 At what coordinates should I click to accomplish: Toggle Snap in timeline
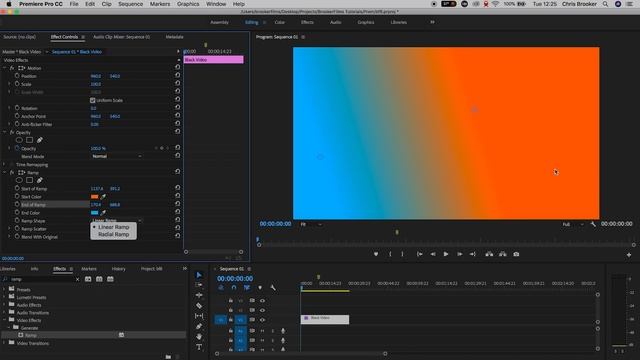234,288
